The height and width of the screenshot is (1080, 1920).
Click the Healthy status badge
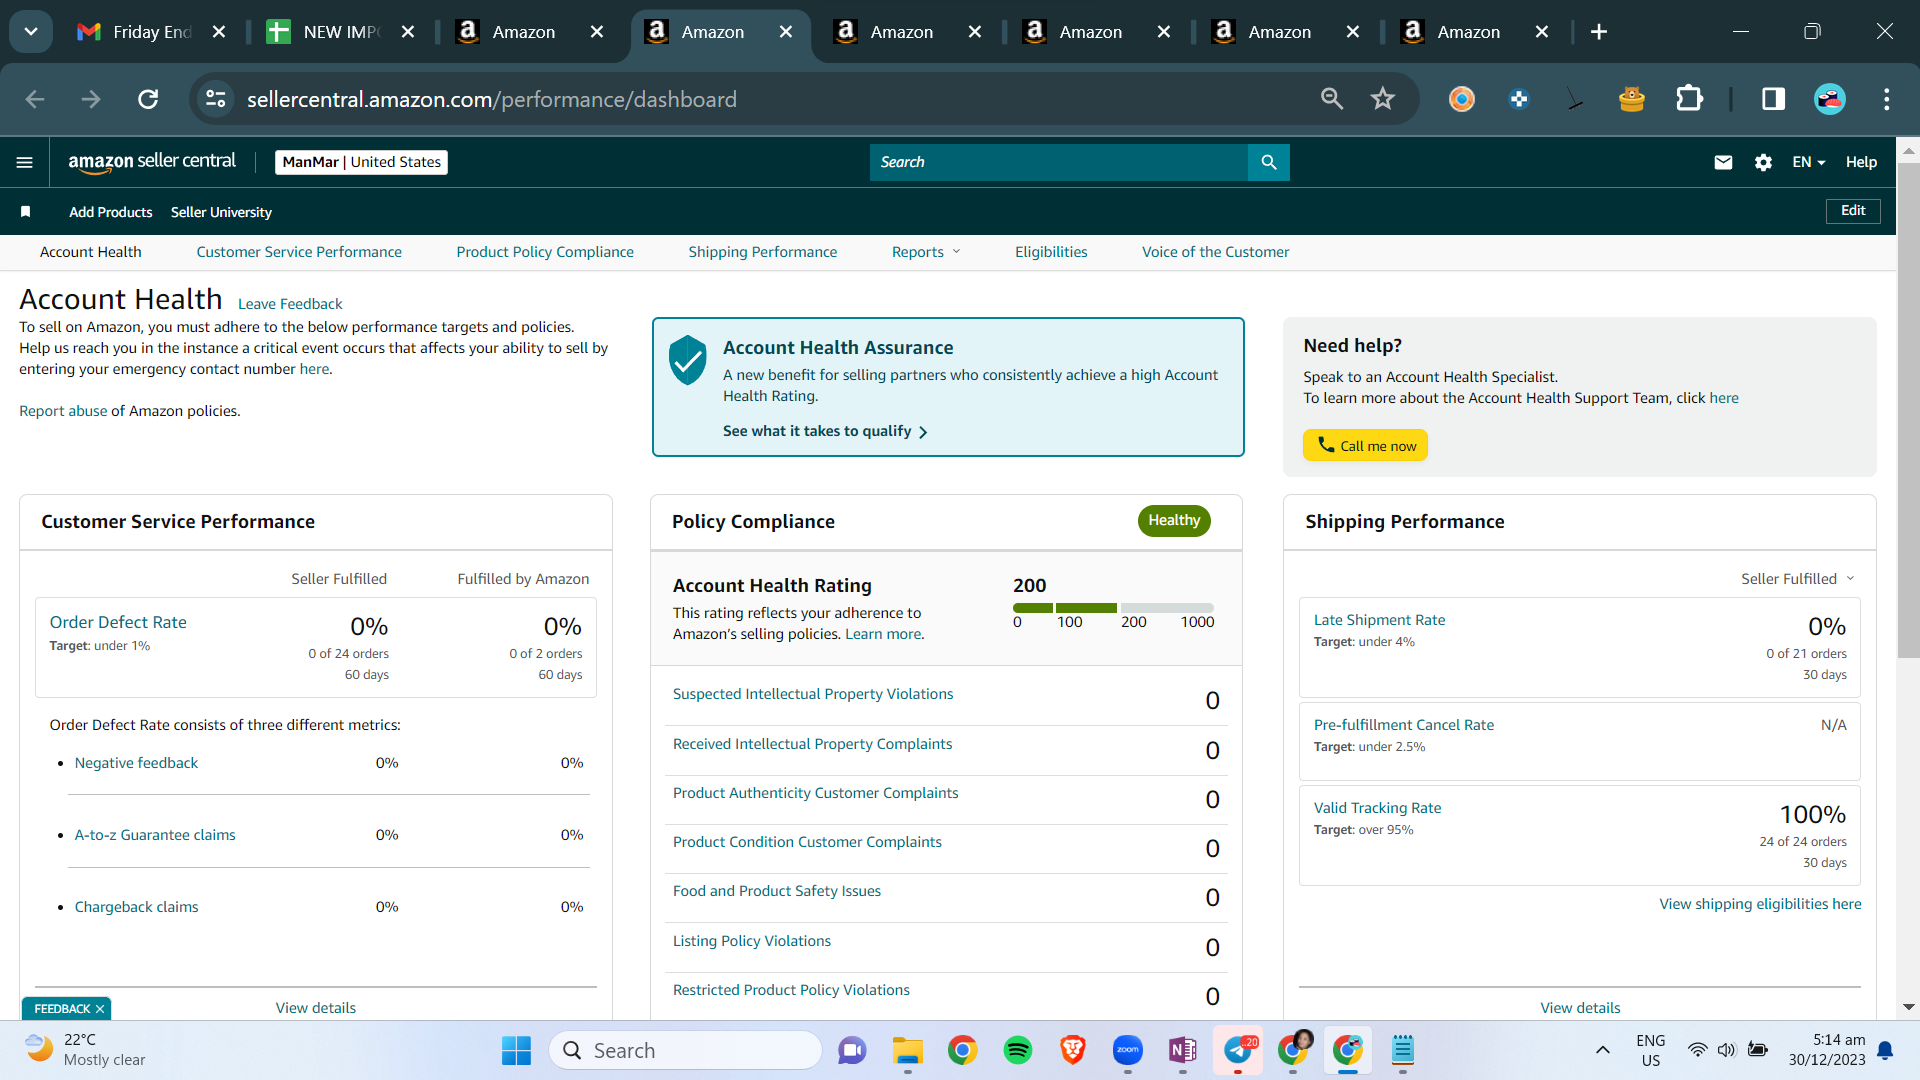pos(1174,521)
